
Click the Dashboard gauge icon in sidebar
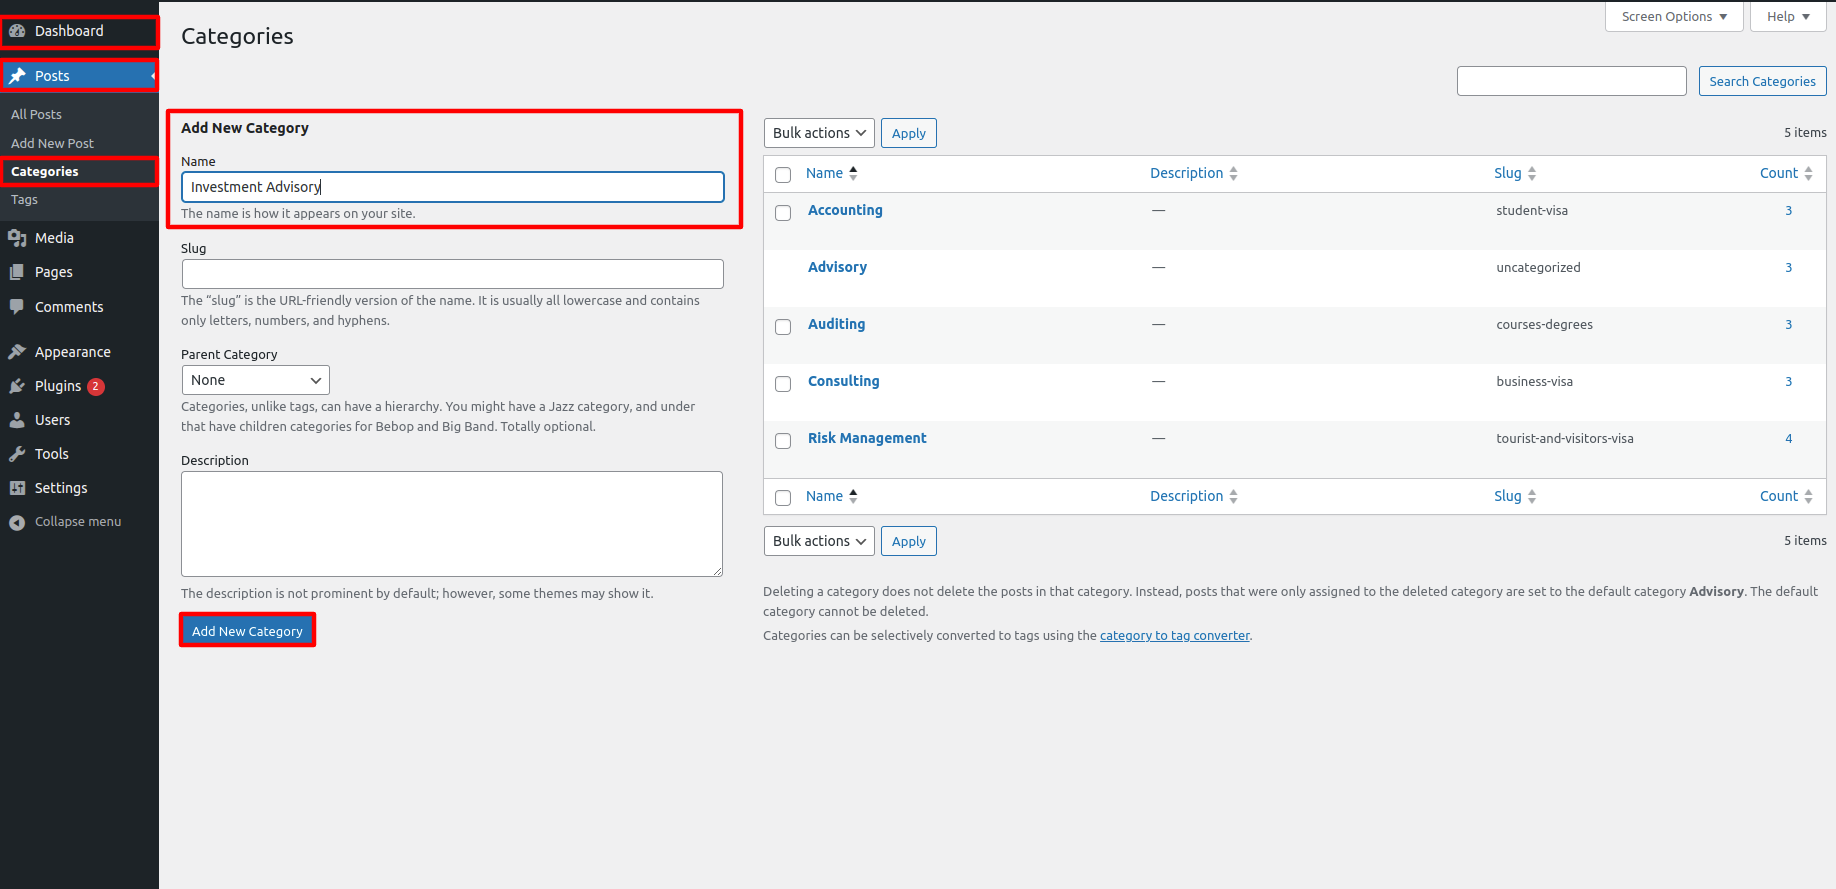pos(17,31)
